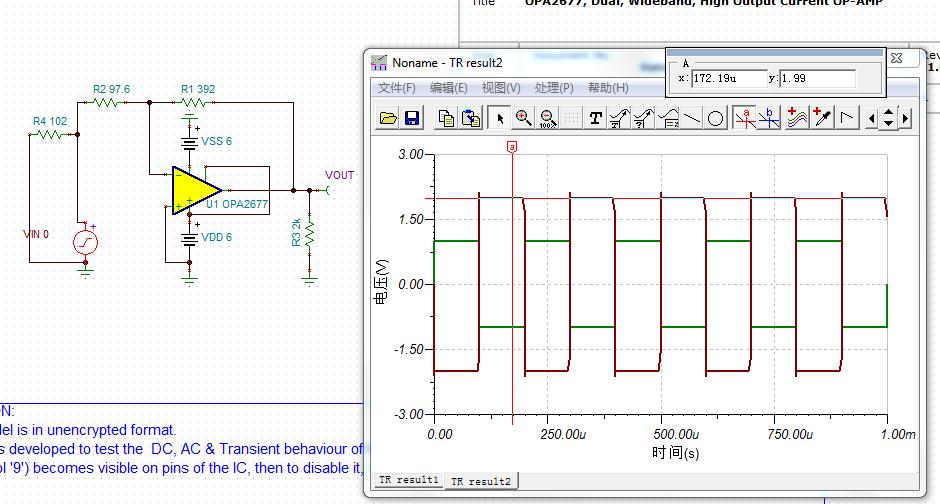940x504 pixels.
Task: Paste from the clipboard in the toolbar
Action: pos(471,118)
